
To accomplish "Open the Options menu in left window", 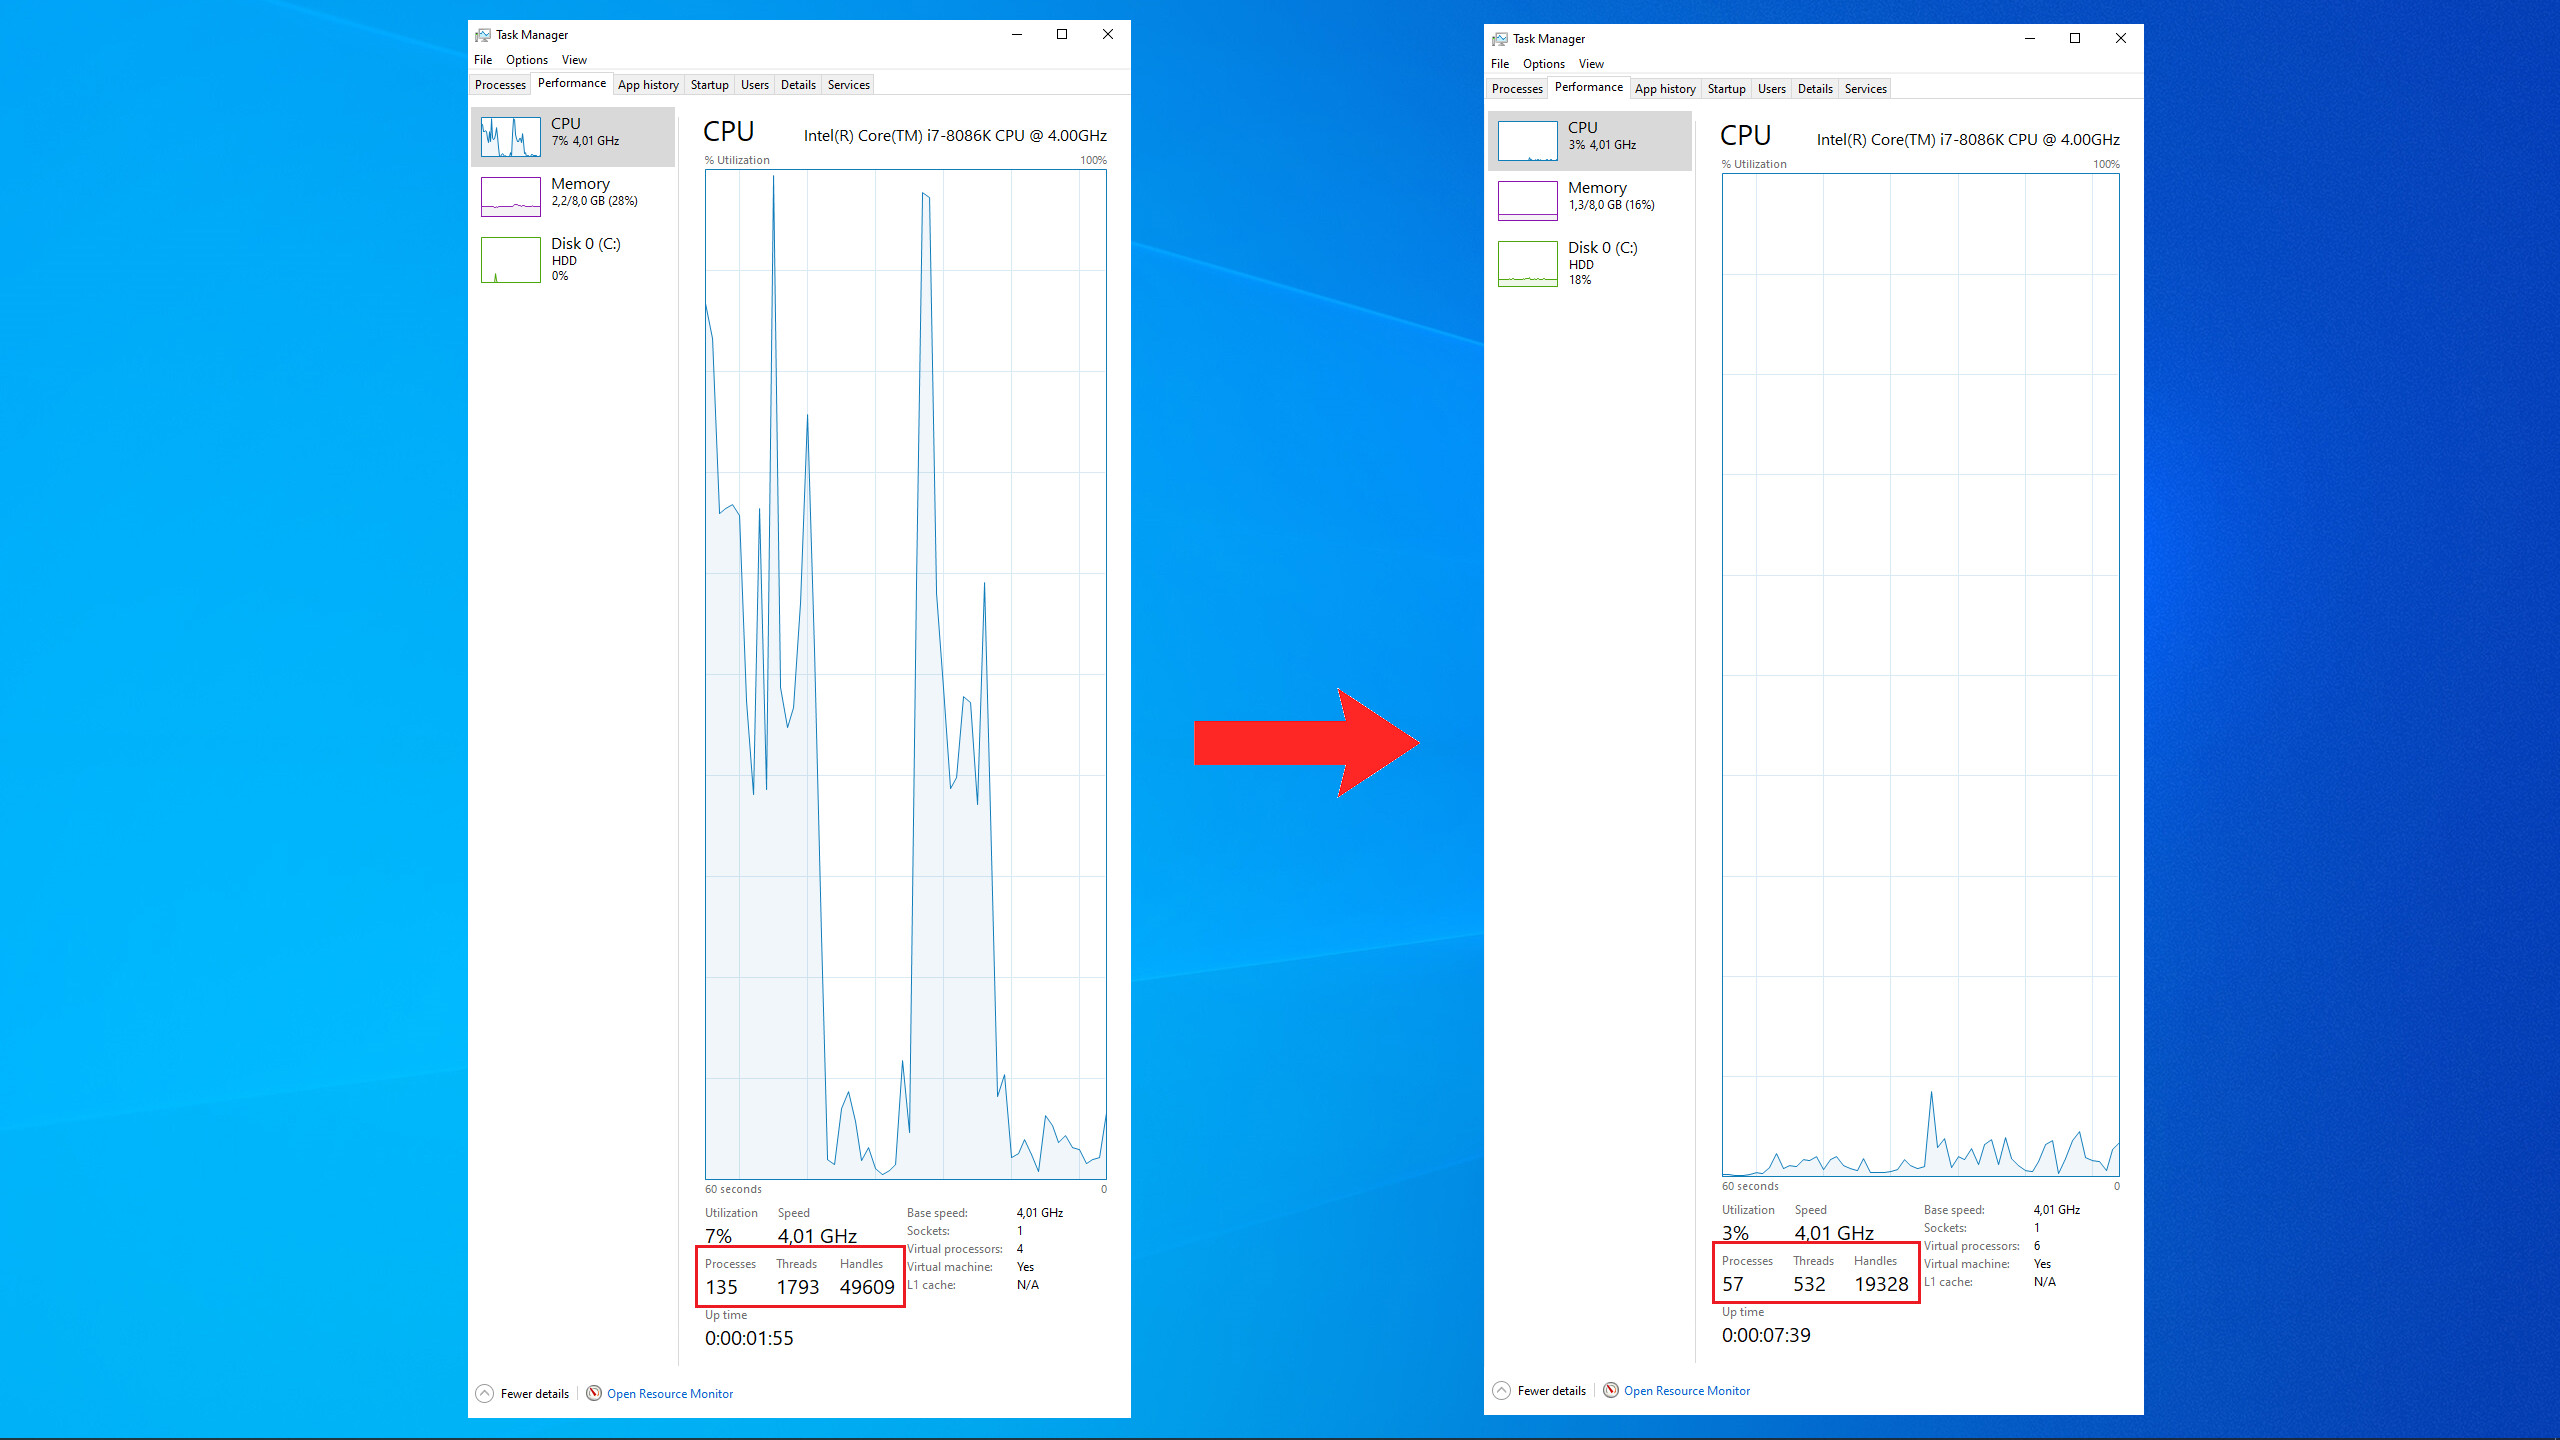I will tap(527, 60).
